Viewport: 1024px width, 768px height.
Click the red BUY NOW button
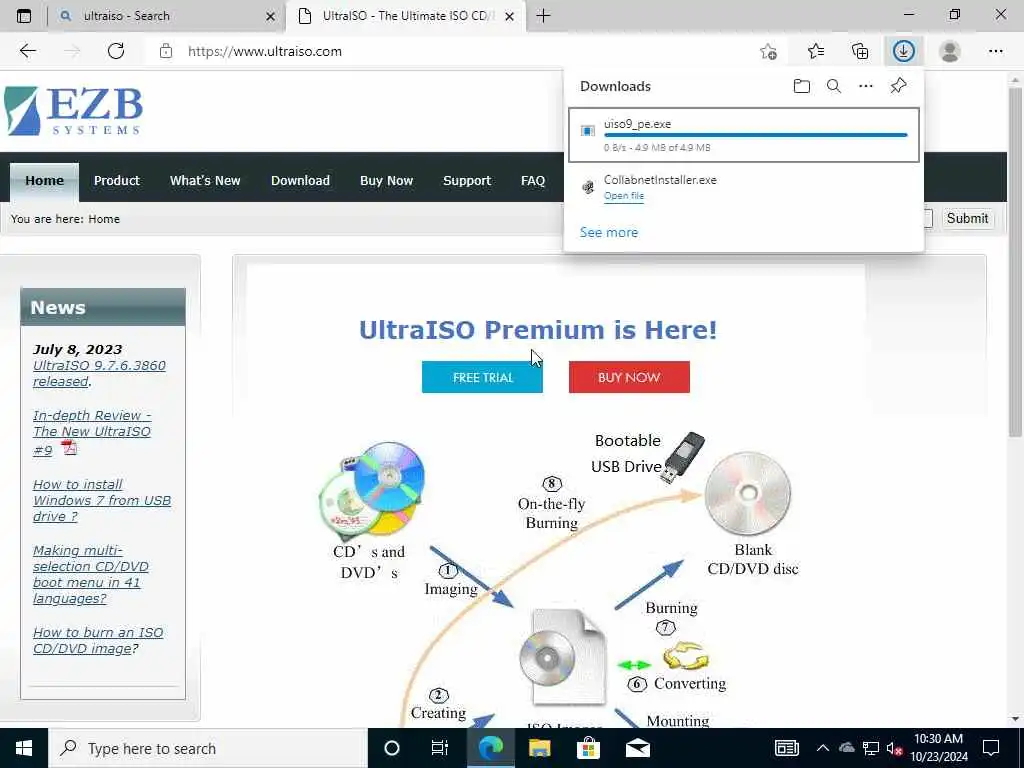click(x=629, y=377)
